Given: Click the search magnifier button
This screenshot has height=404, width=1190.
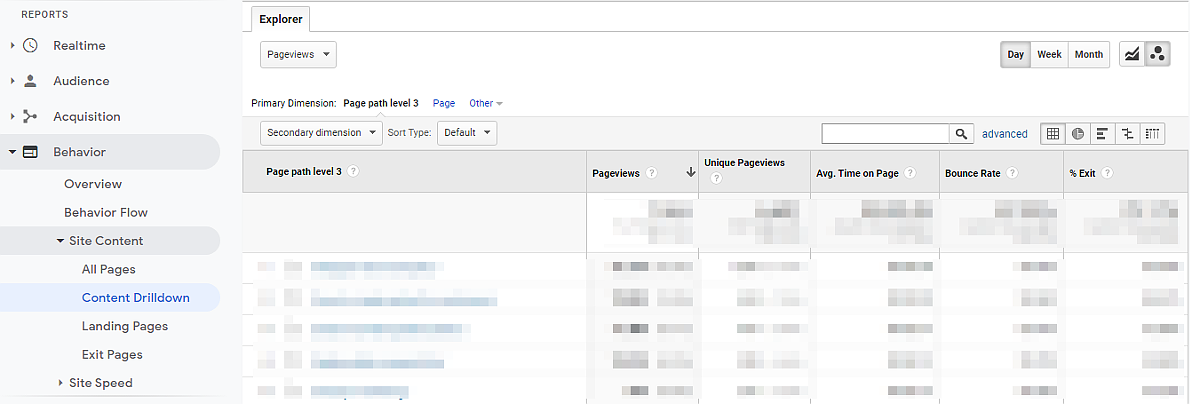Looking at the screenshot, I should [x=961, y=134].
